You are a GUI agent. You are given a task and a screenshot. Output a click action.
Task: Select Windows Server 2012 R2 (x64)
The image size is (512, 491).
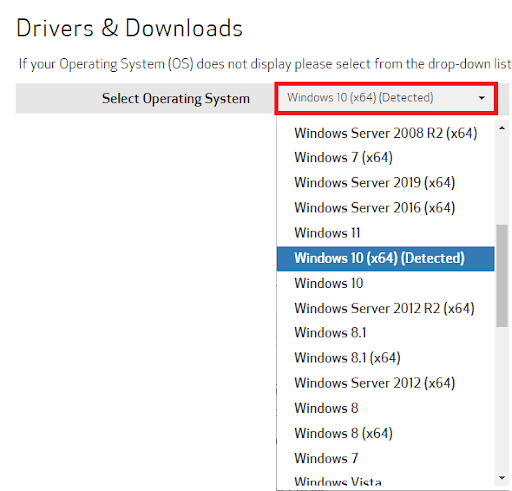click(x=386, y=308)
